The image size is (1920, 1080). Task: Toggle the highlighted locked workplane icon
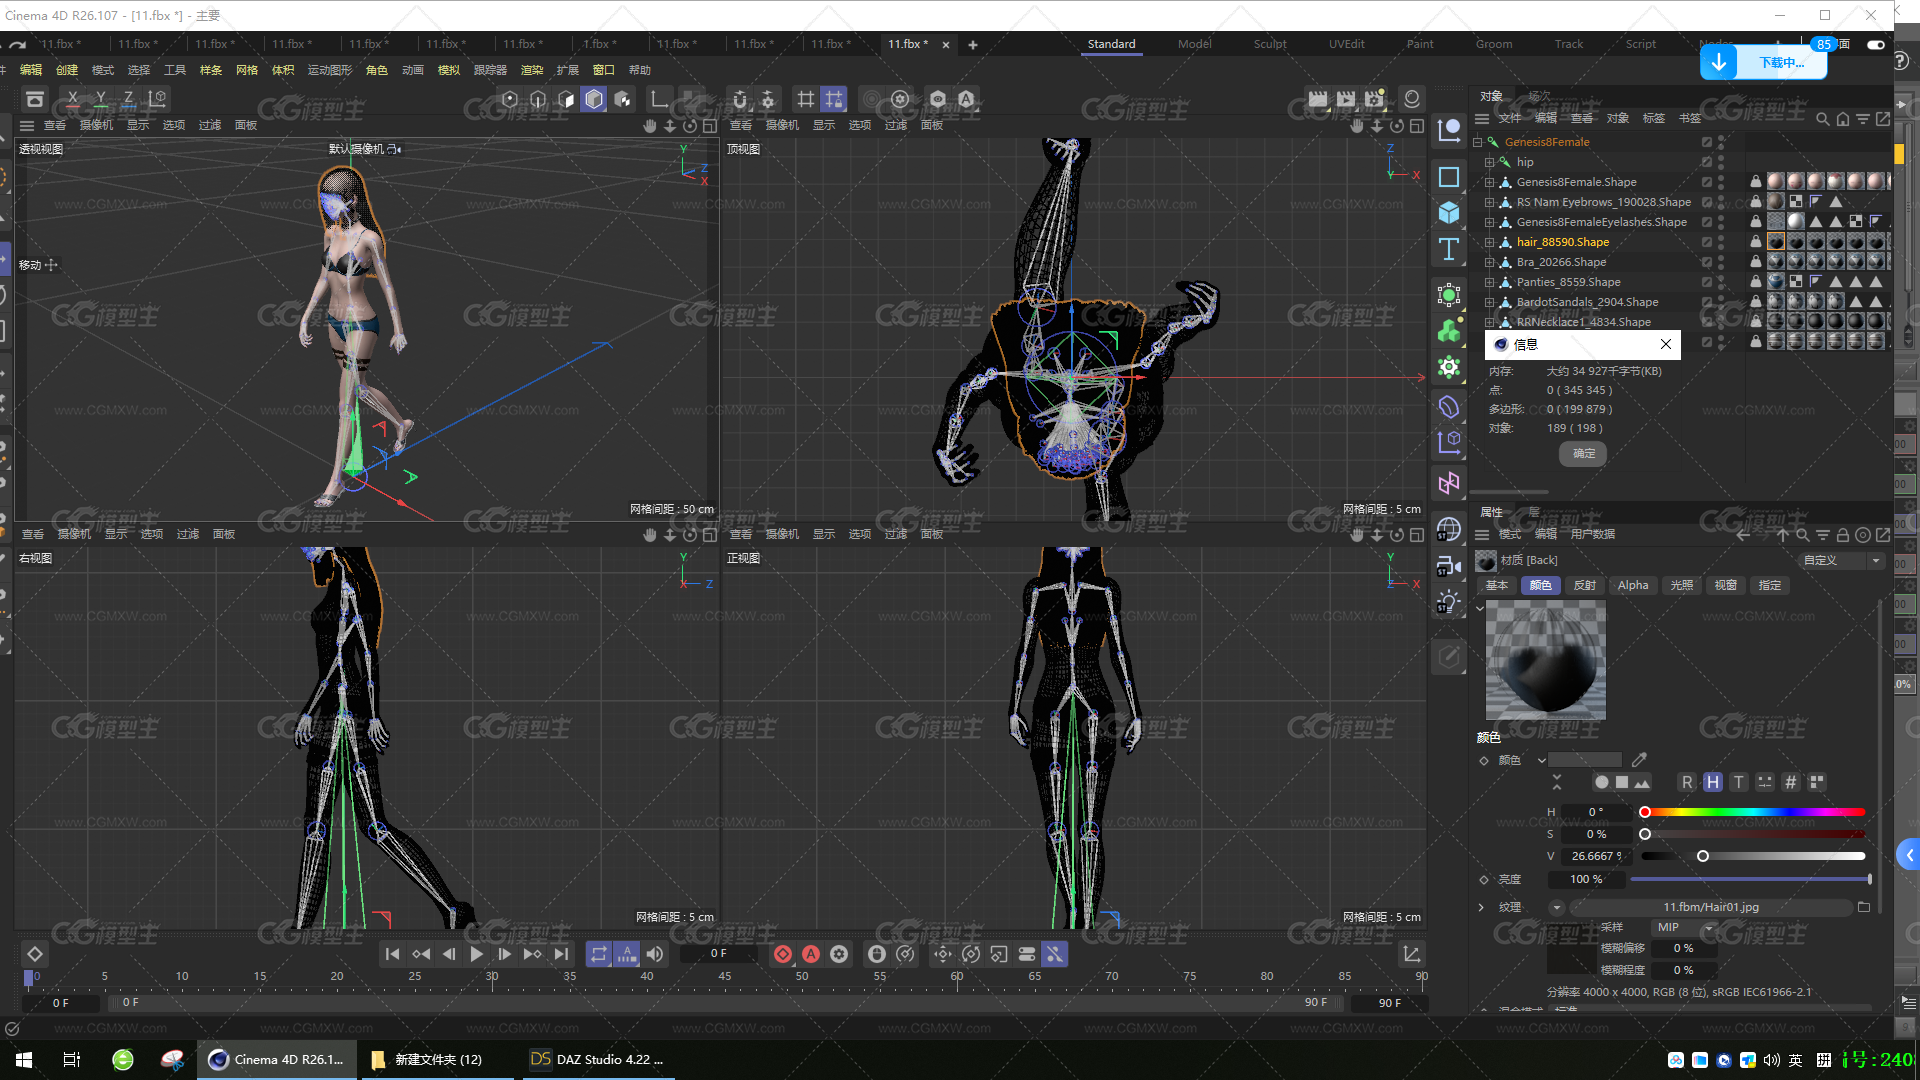(x=833, y=99)
